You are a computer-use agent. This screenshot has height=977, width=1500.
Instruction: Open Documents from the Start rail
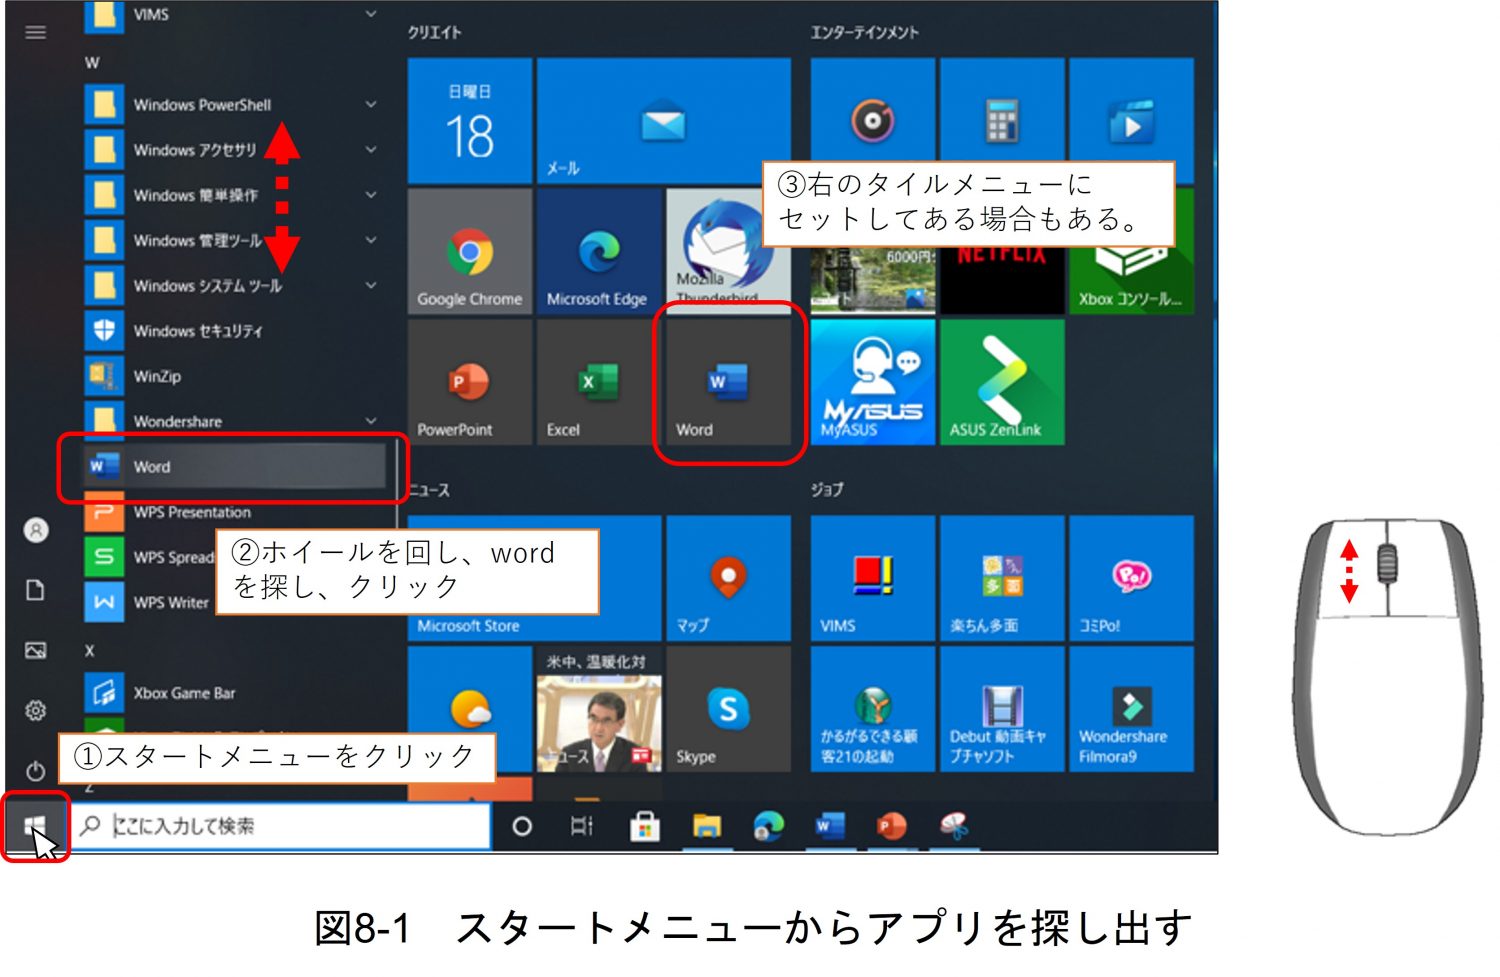tap(35, 590)
